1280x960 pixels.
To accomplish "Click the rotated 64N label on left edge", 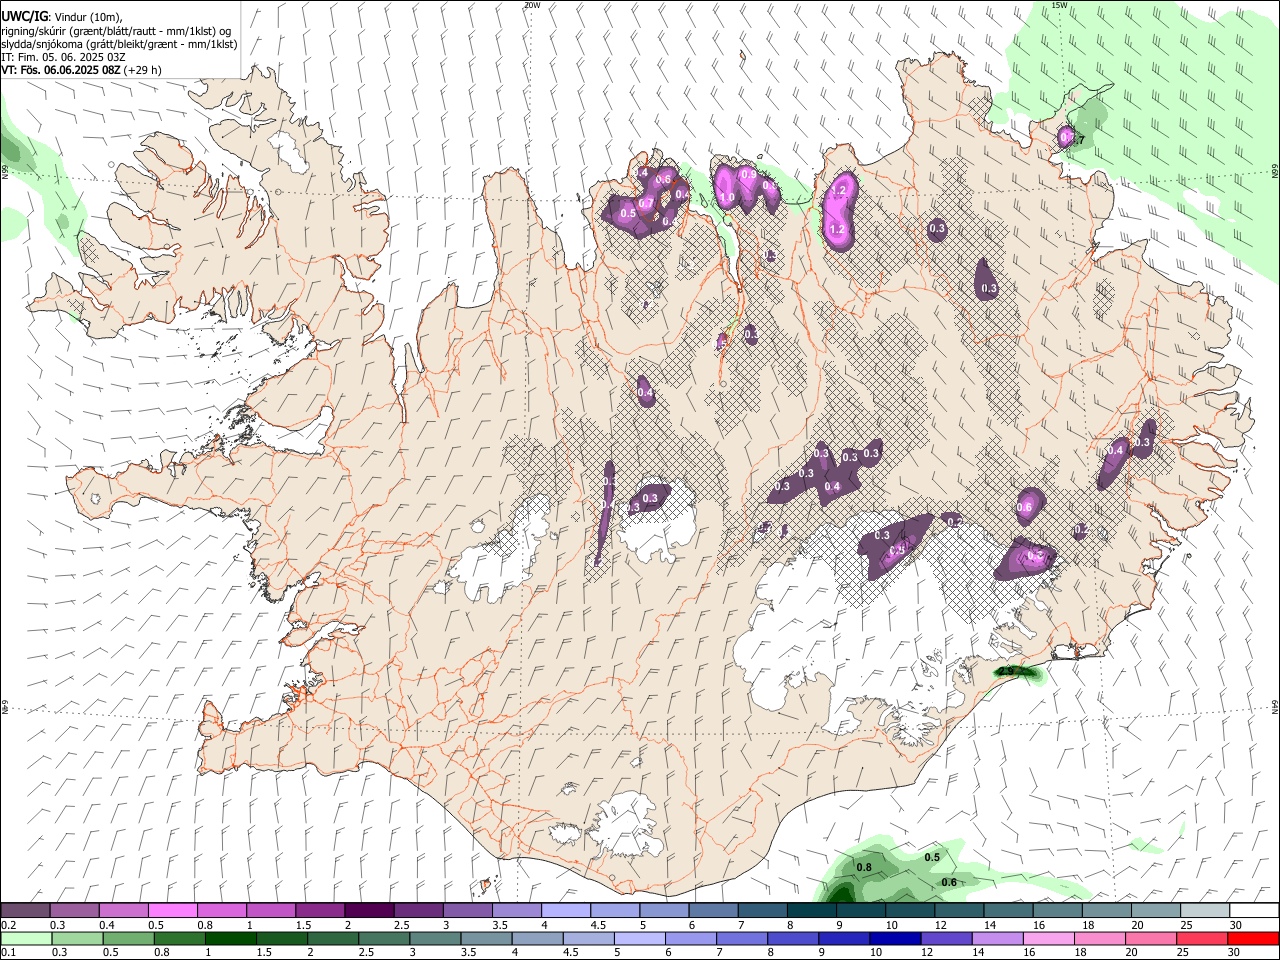I will click(5, 706).
